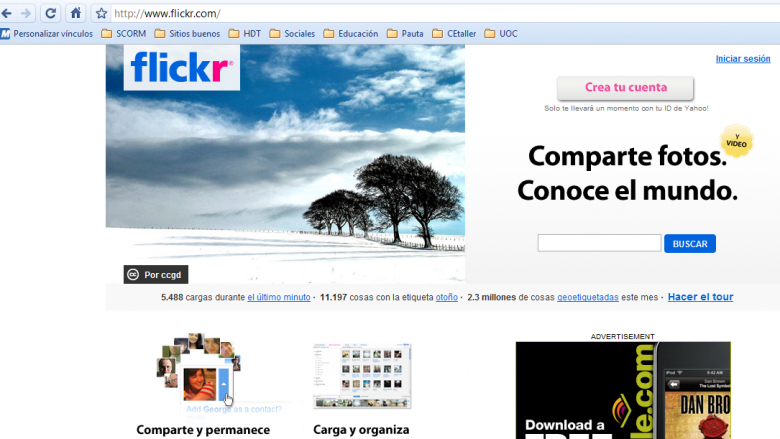780x439 pixels.
Task: Open the browser home page icon
Action: pos(76,13)
